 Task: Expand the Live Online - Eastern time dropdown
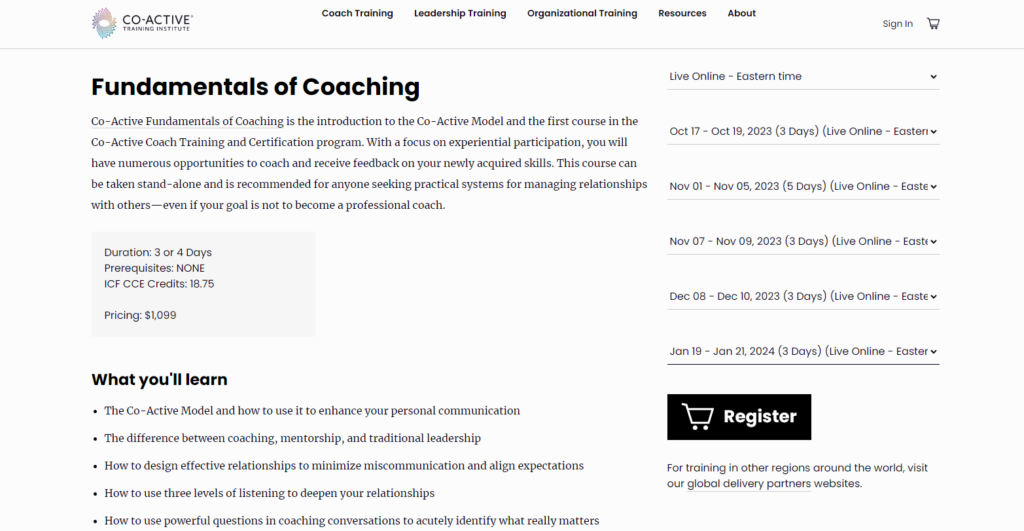(x=803, y=76)
